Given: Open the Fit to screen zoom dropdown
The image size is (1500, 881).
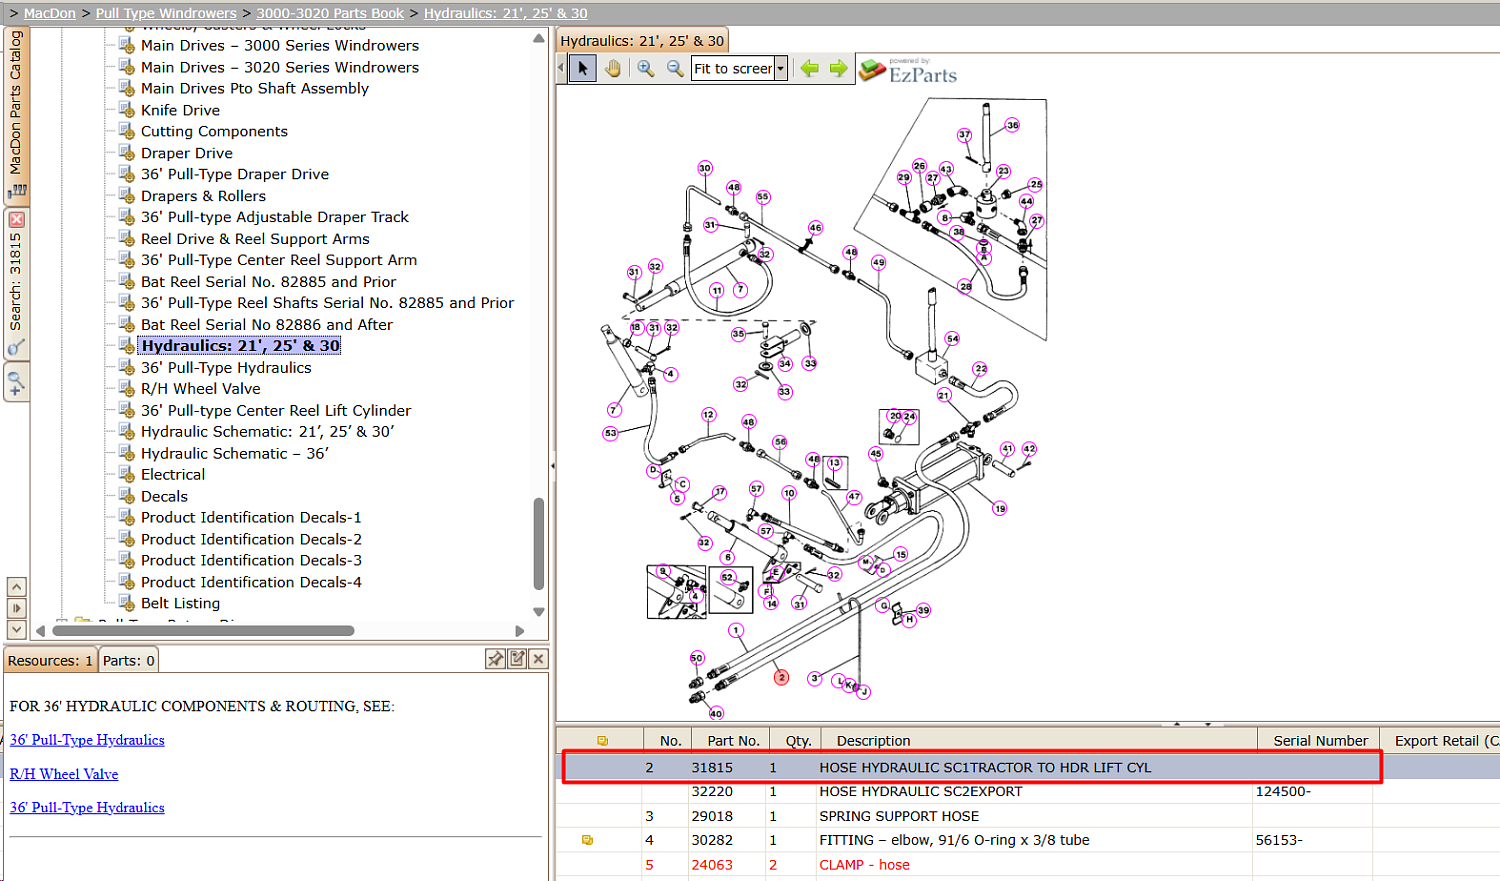Looking at the screenshot, I should [781, 69].
